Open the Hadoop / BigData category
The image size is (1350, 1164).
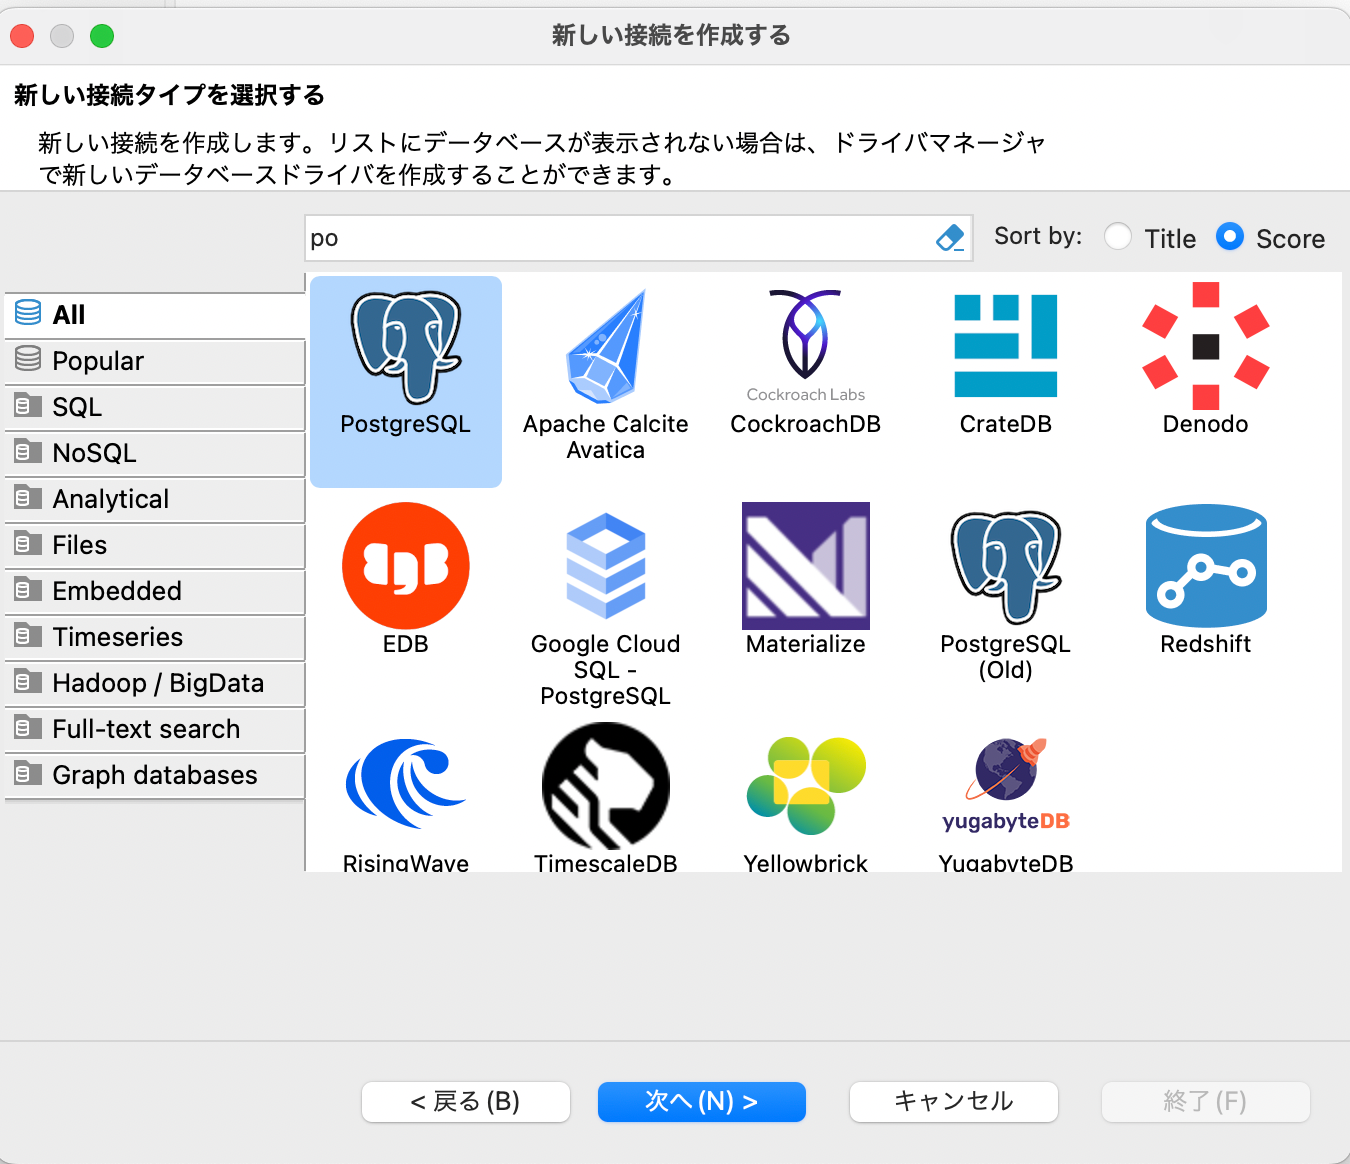[x=155, y=683]
